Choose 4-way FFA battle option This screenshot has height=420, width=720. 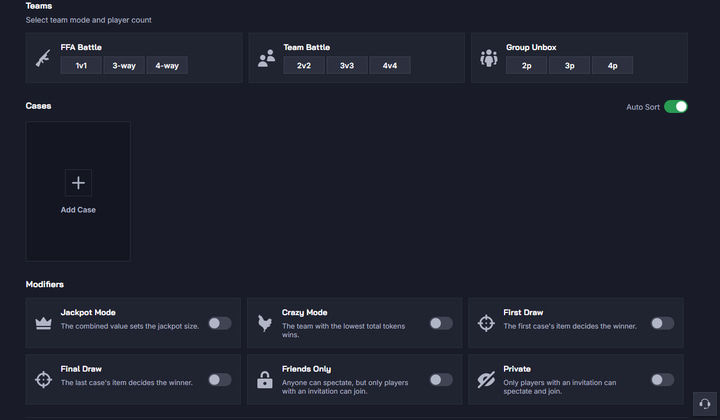(167, 66)
